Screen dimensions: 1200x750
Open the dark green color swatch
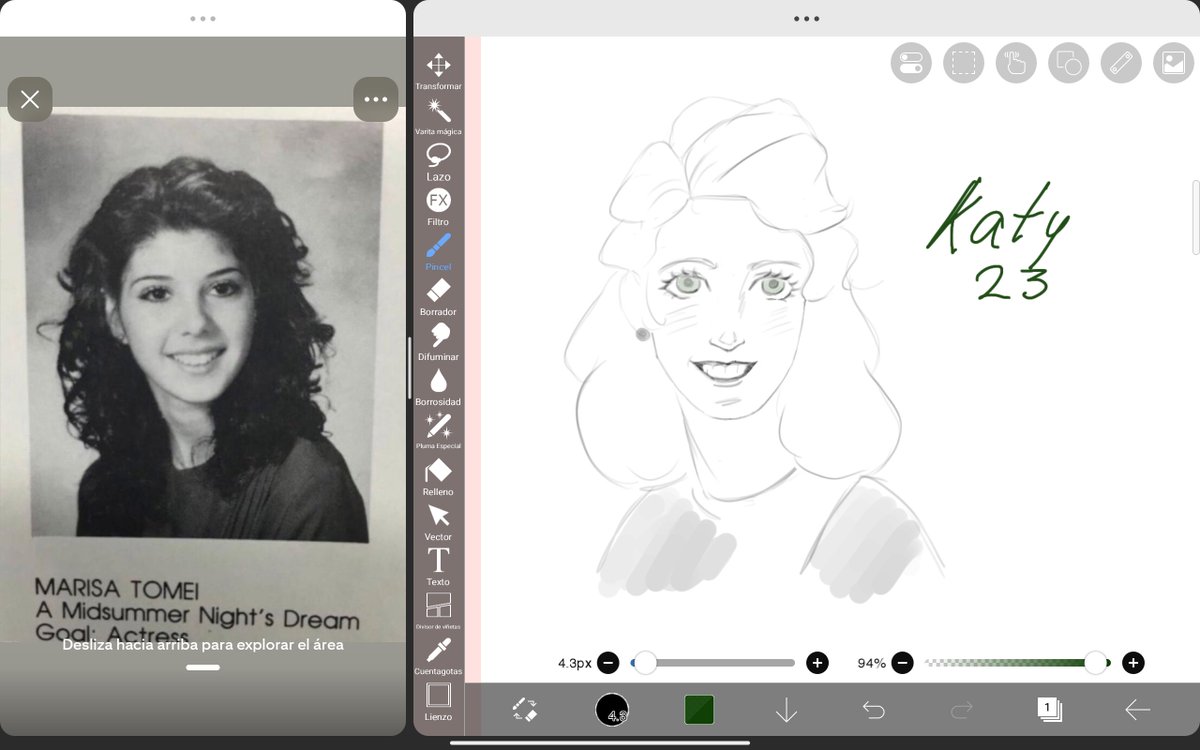click(699, 710)
